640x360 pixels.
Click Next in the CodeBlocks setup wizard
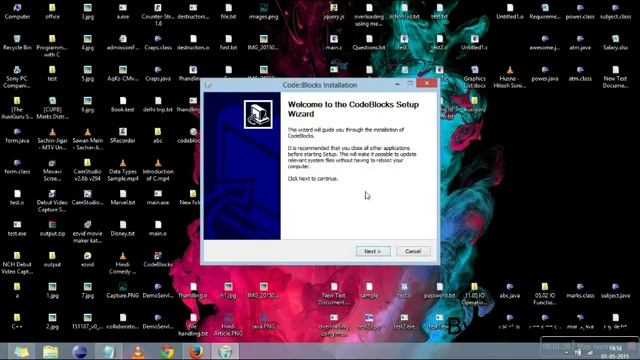tap(373, 251)
